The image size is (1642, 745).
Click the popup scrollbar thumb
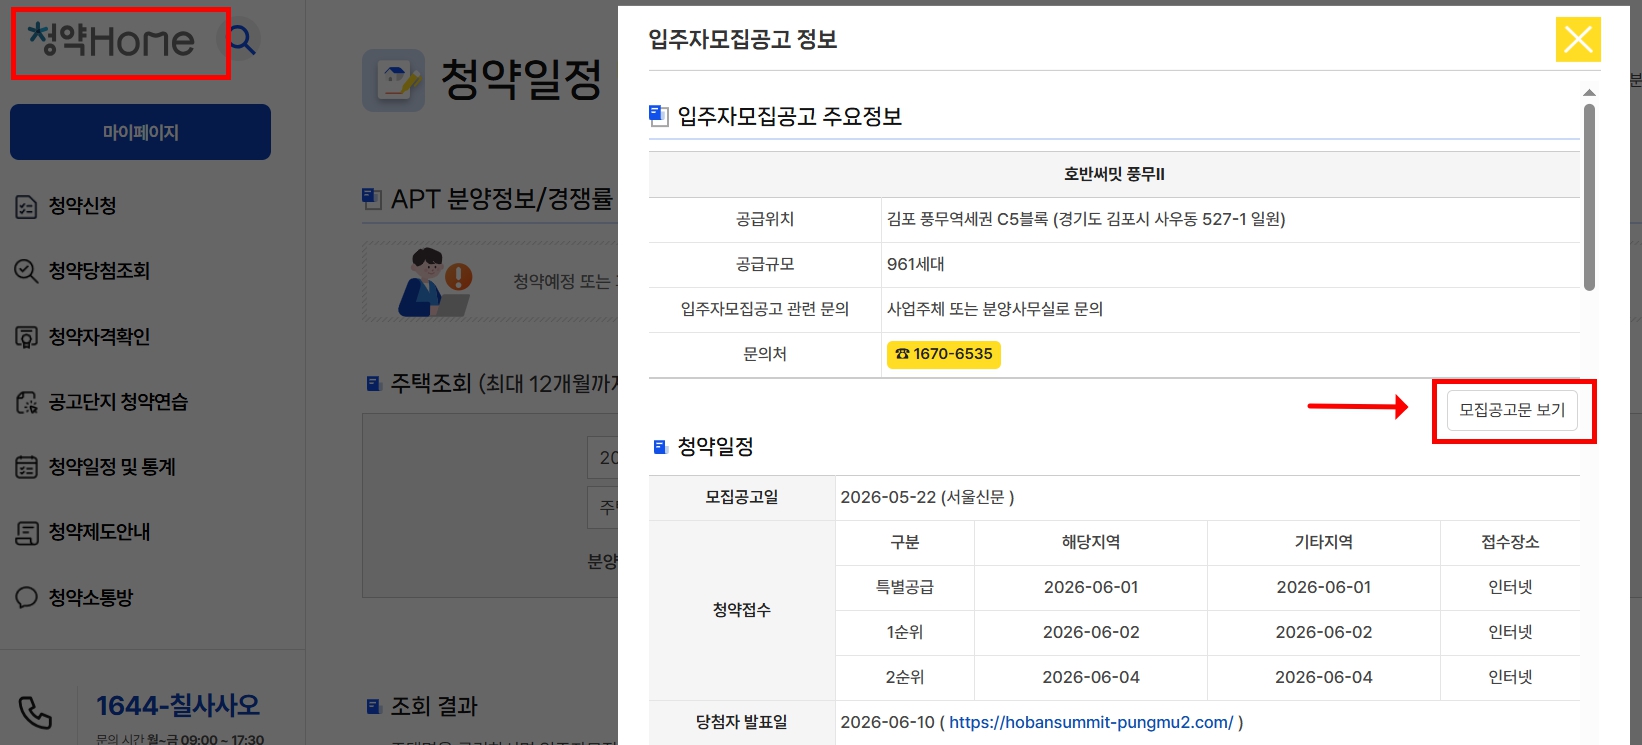tap(1589, 197)
